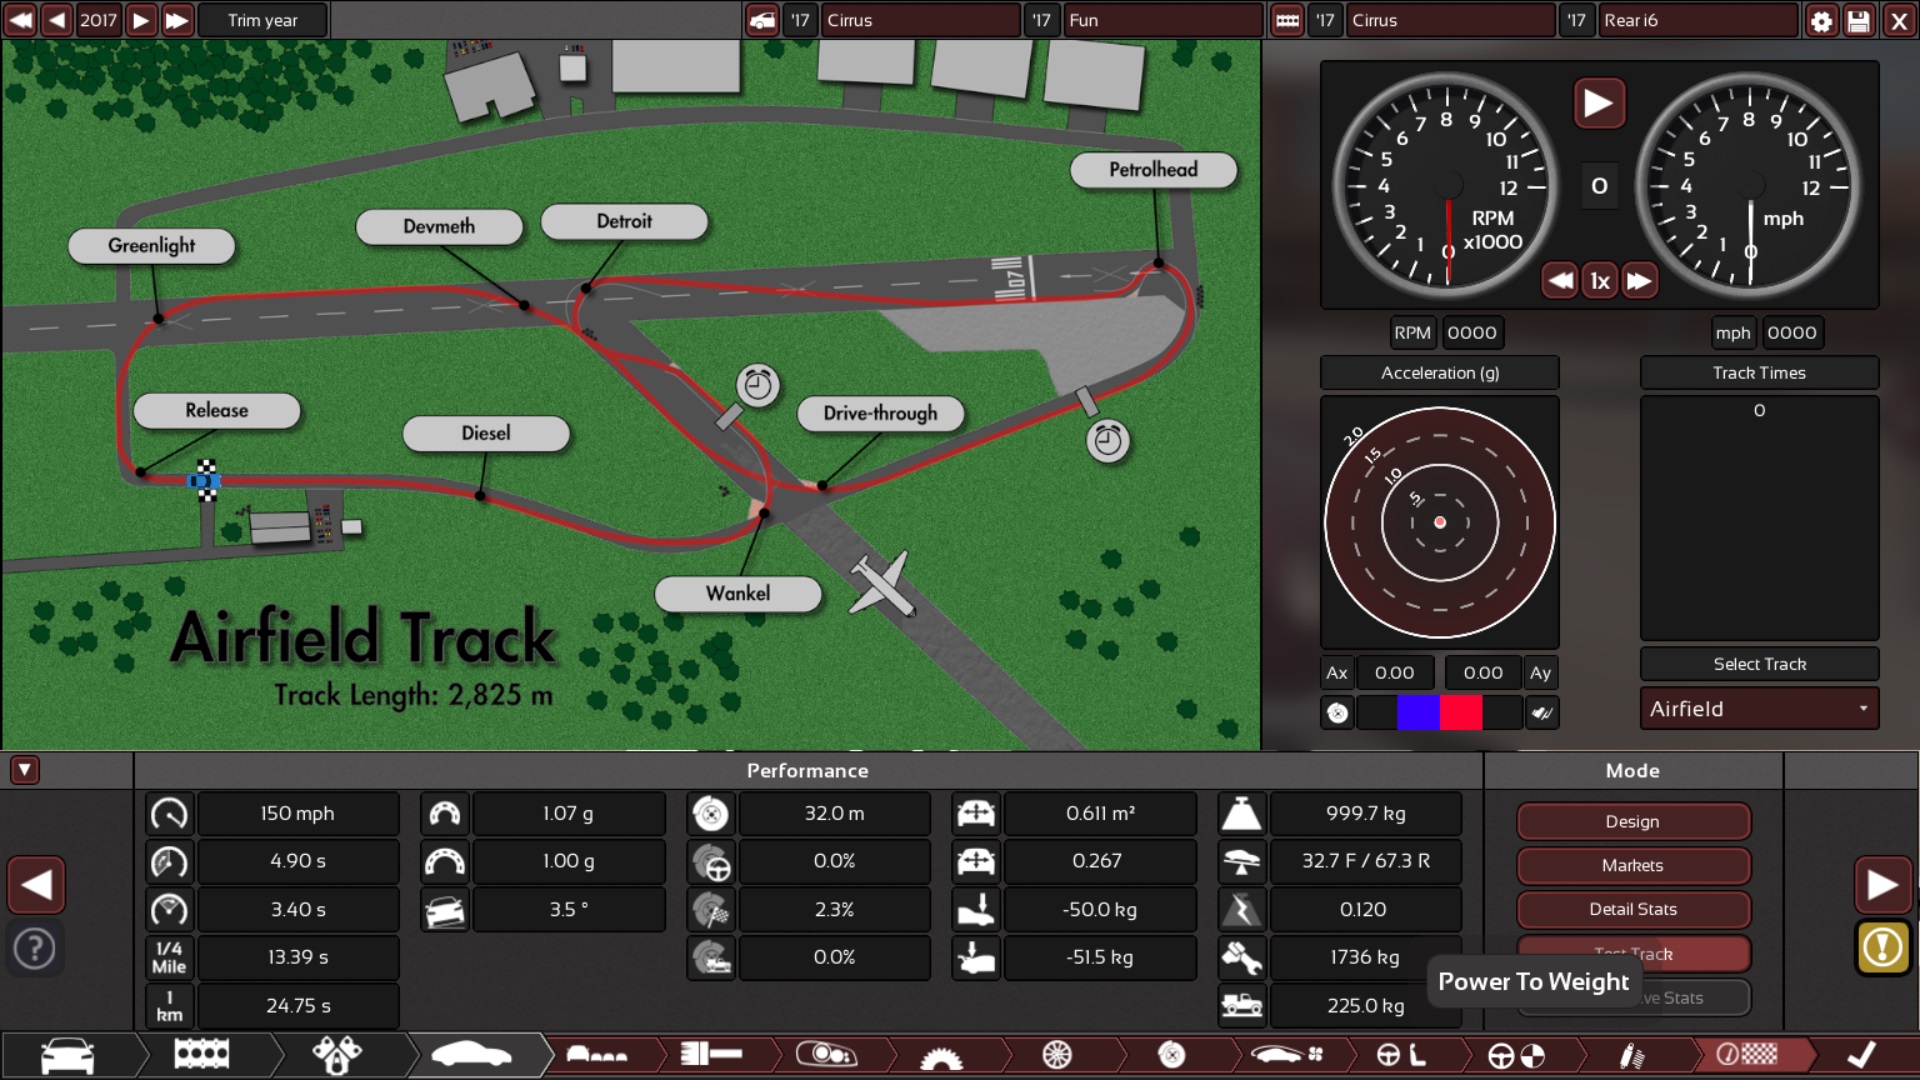The image size is (1920, 1080).
Task: Open the help question mark icon
Action: click(35, 949)
